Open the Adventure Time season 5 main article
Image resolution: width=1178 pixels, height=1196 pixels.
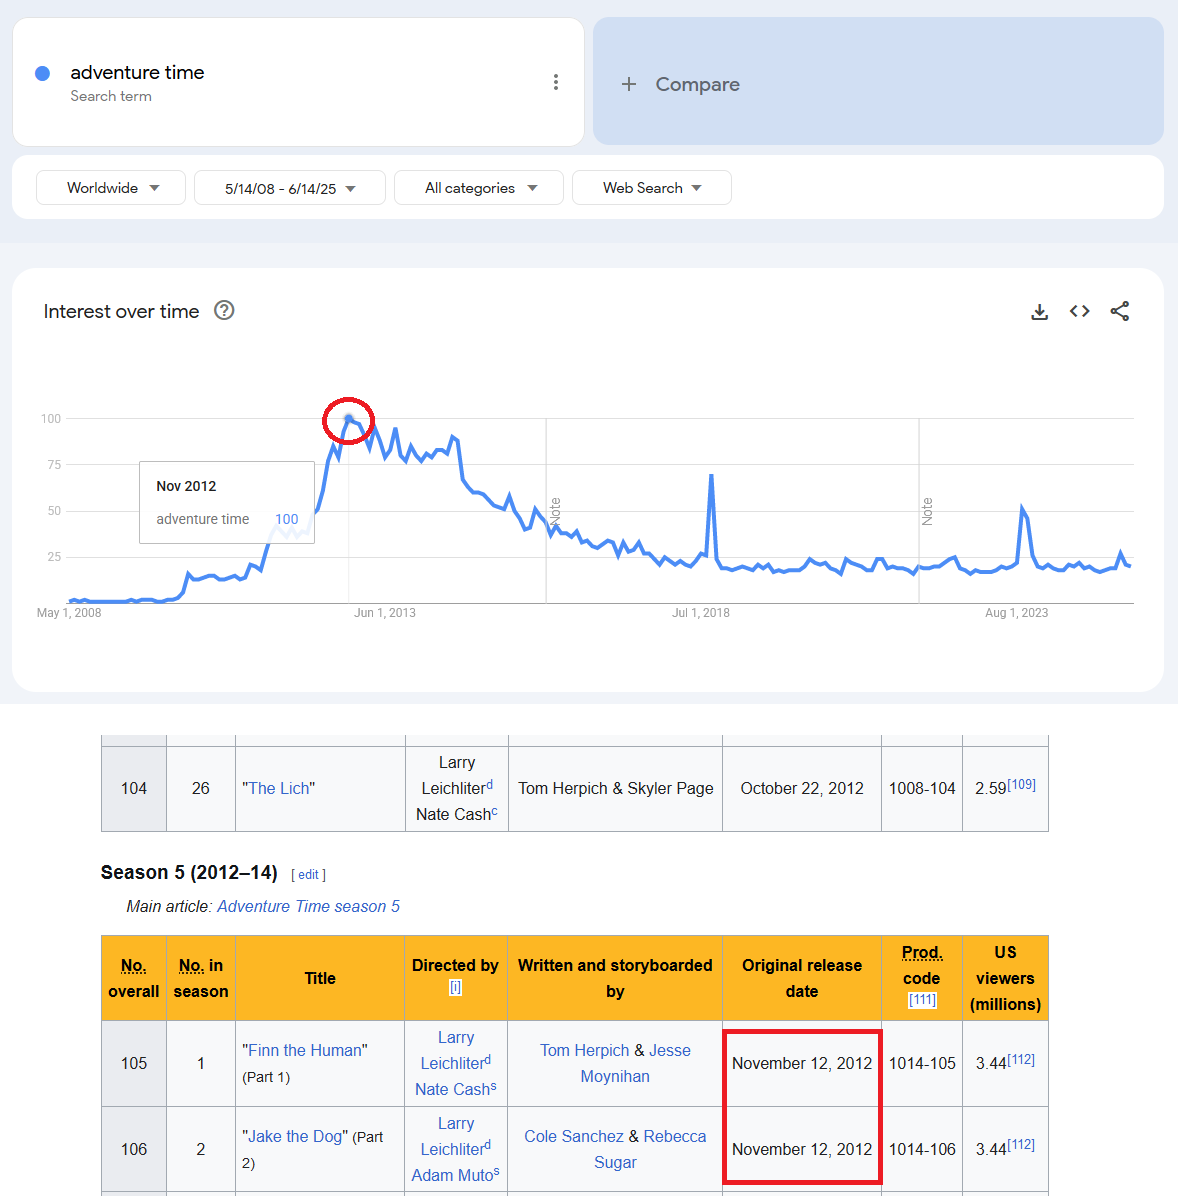tap(308, 906)
